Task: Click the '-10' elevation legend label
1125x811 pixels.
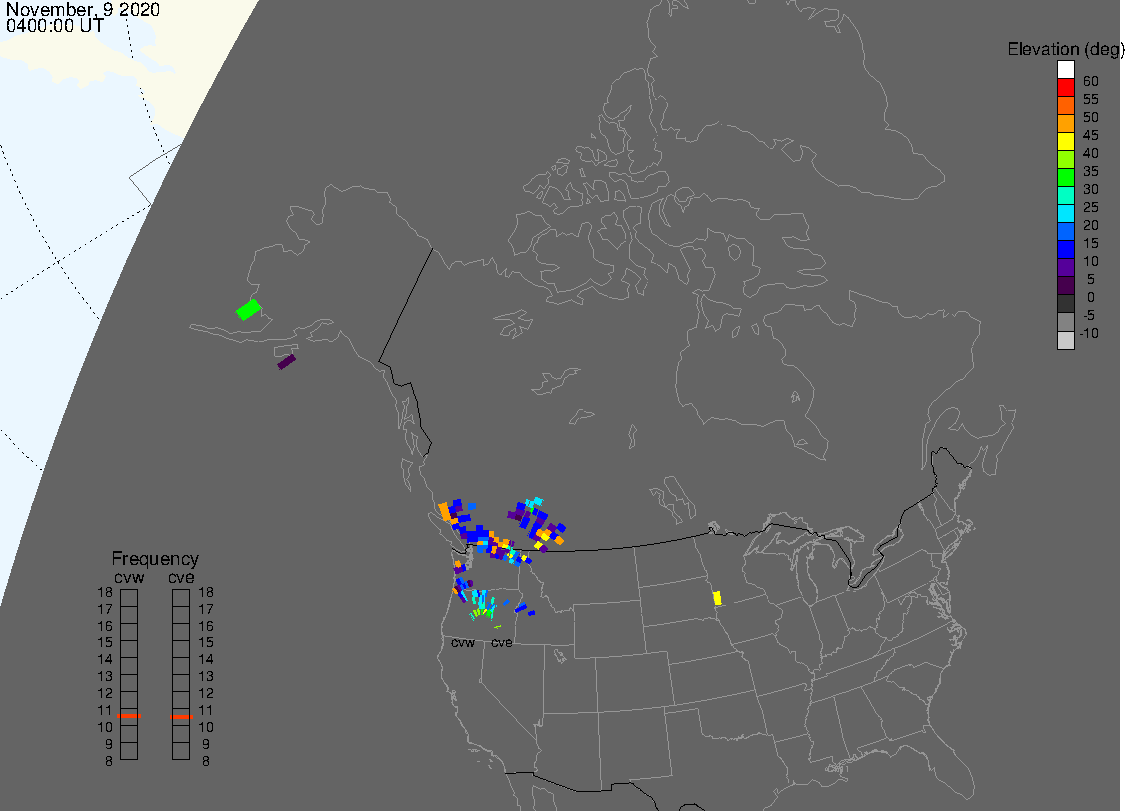Action: 1089,333
